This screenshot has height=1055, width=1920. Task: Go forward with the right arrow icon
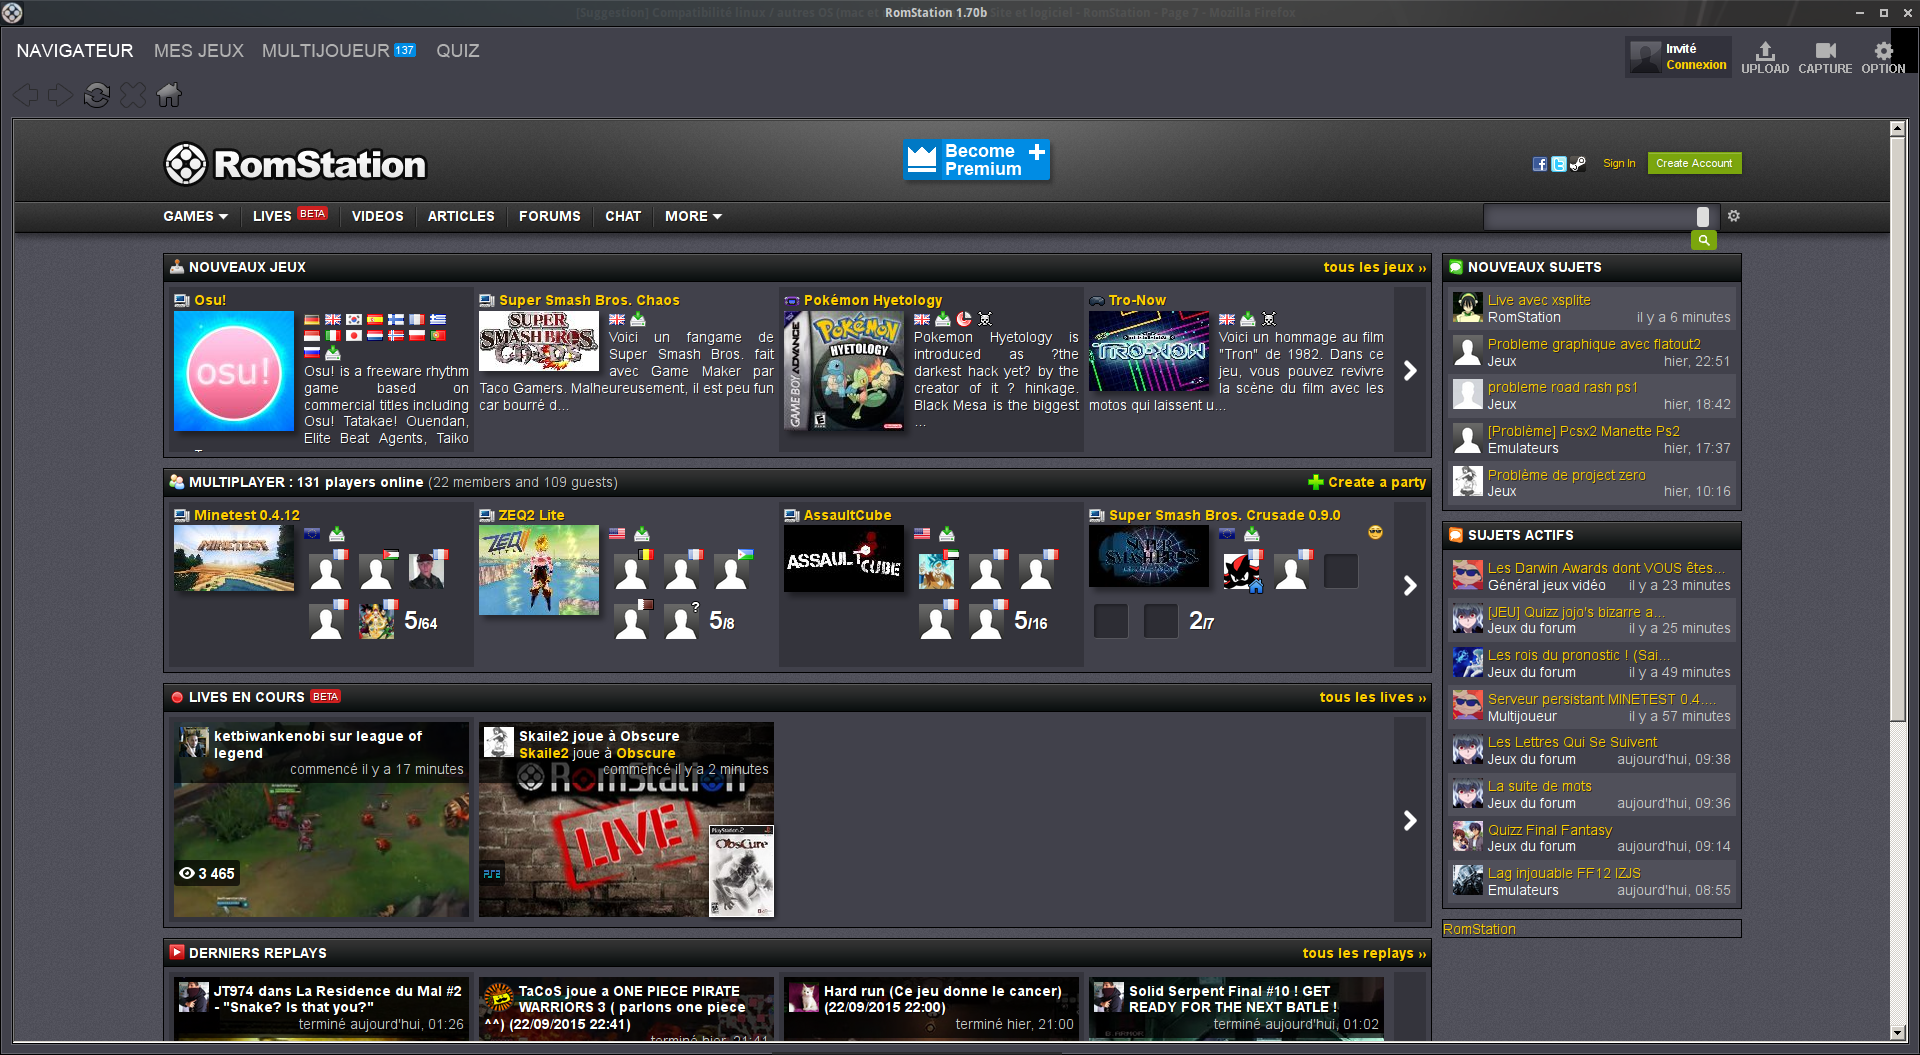[x=61, y=95]
